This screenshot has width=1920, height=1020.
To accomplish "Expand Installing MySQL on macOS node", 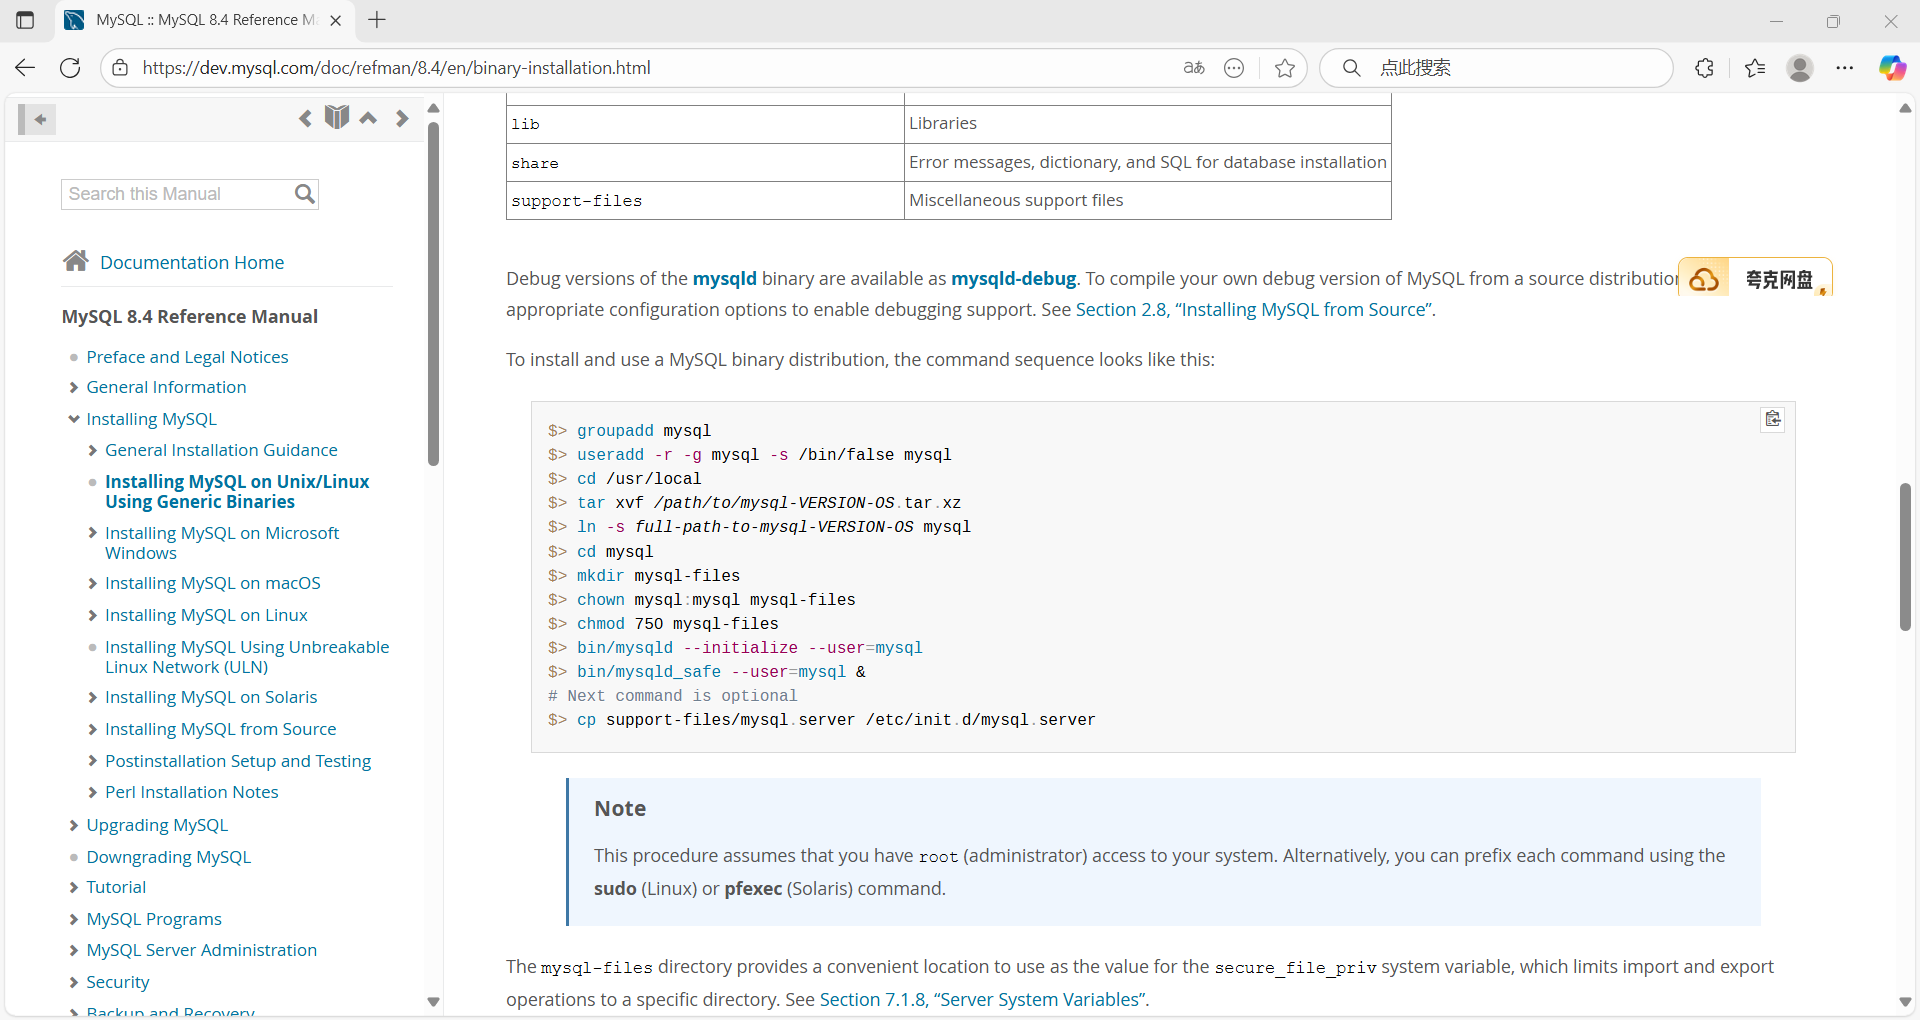I will click(x=92, y=583).
